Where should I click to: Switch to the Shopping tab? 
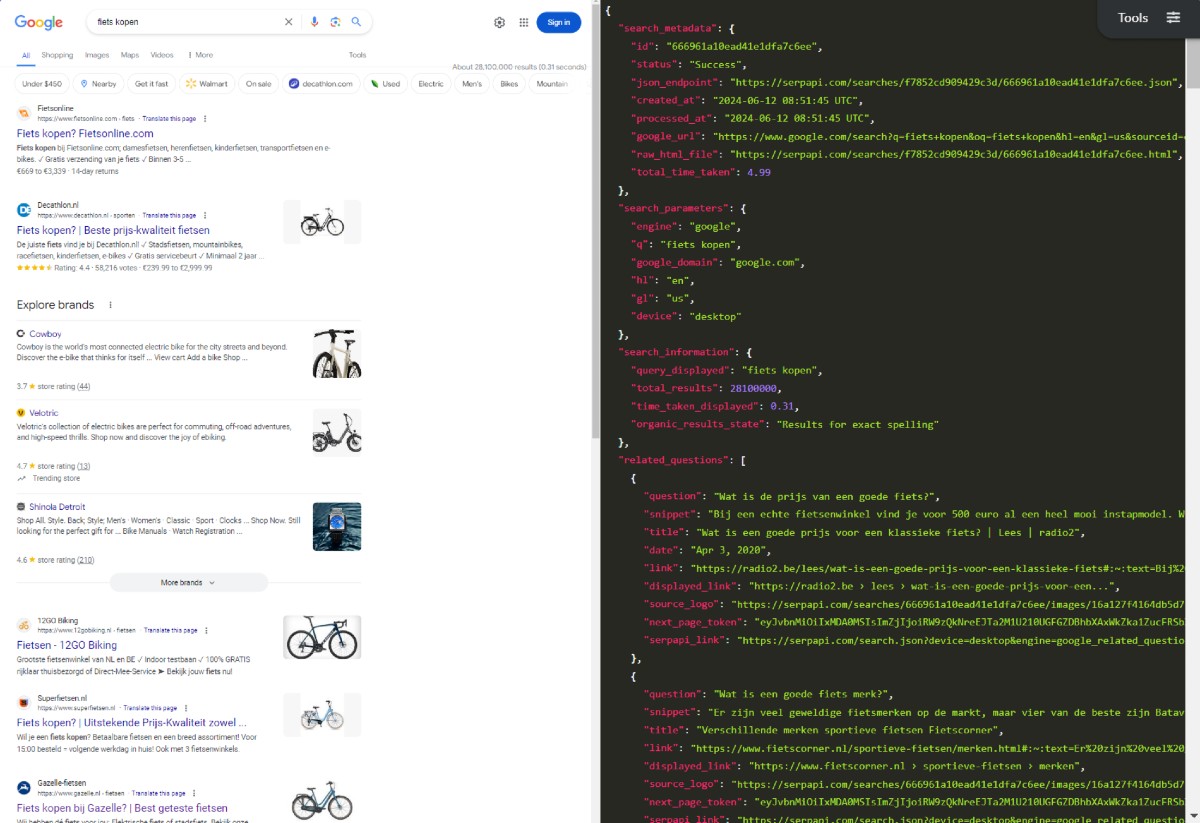pyautogui.click(x=57, y=55)
